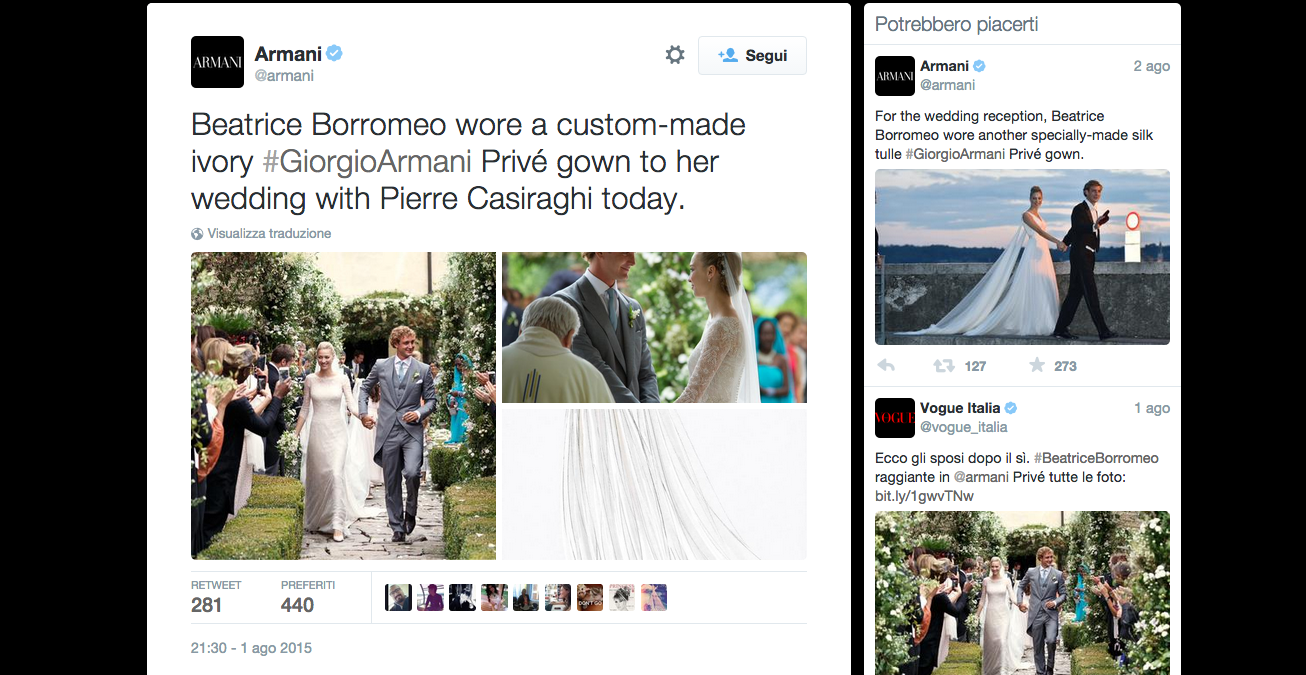This screenshot has width=1306, height=675.
Task: Click the @armani username handle
Action: click(284, 74)
